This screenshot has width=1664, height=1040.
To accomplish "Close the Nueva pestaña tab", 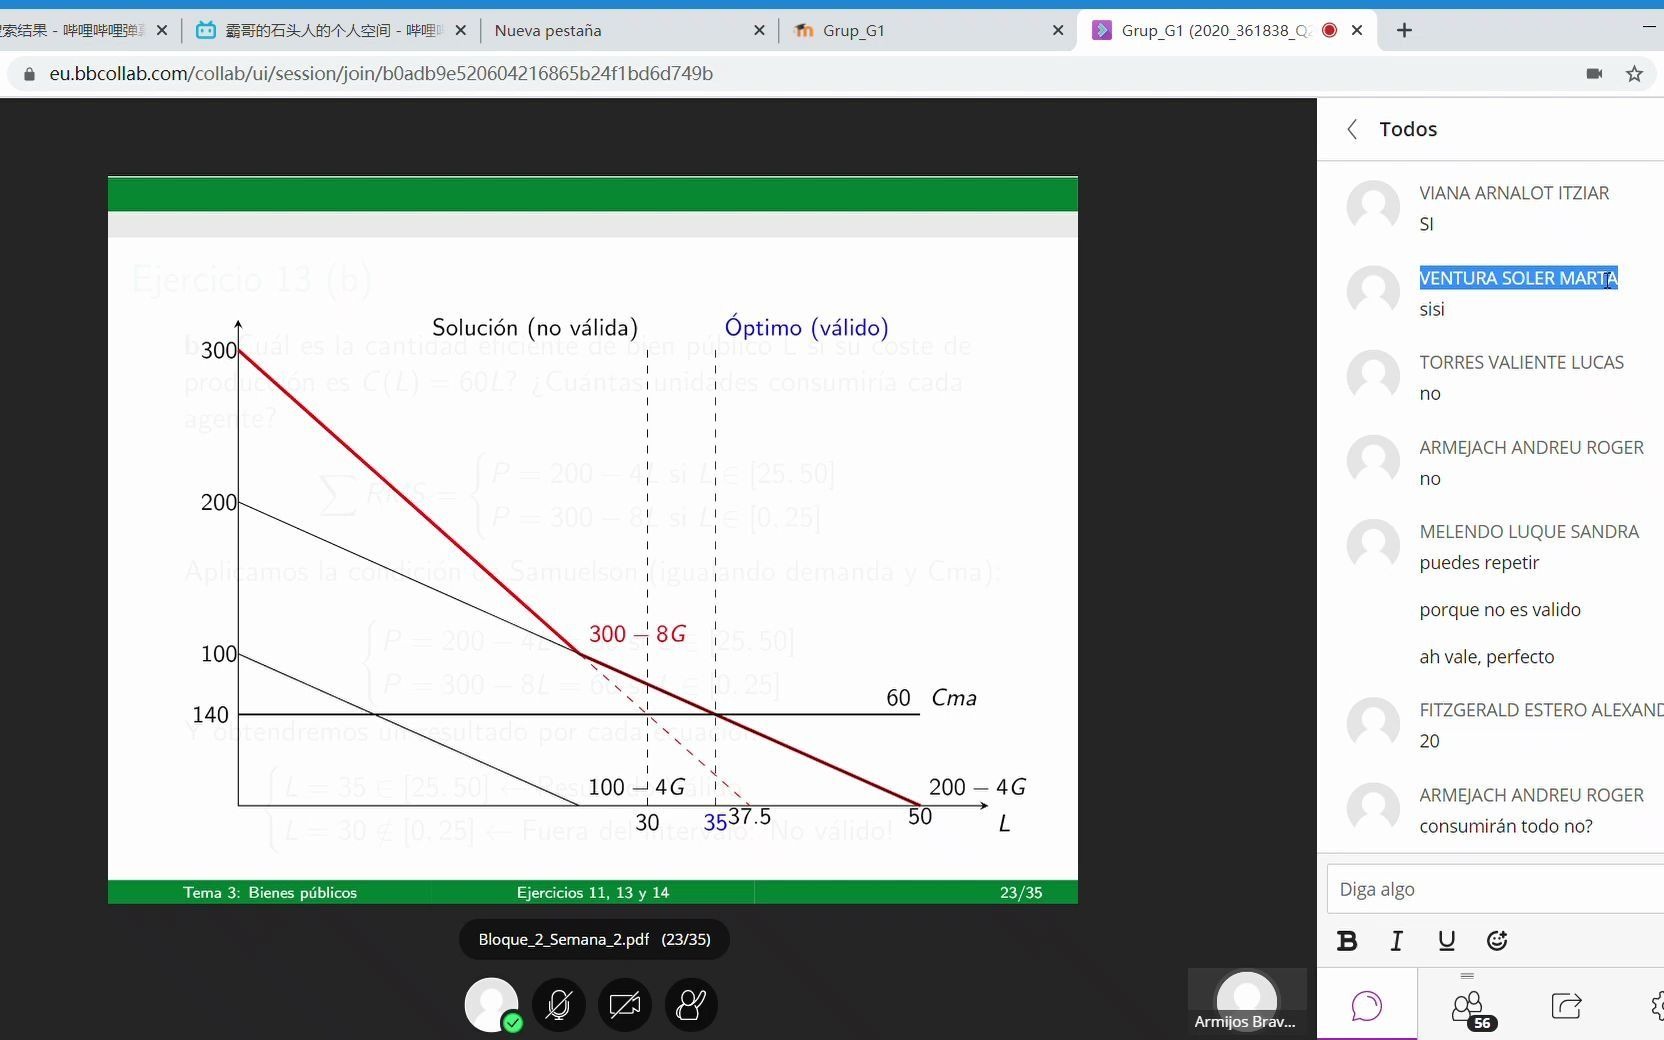I will click(x=759, y=30).
